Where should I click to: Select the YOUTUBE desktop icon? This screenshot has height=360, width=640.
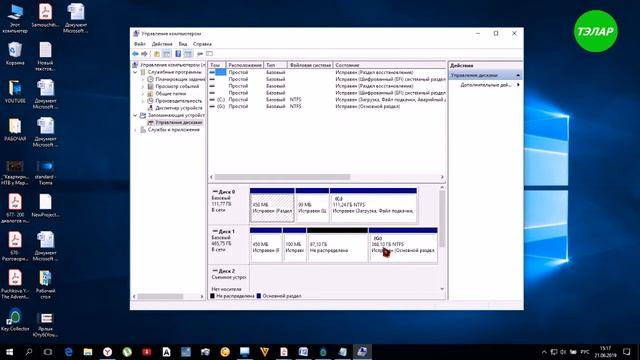pyautogui.click(x=15, y=91)
